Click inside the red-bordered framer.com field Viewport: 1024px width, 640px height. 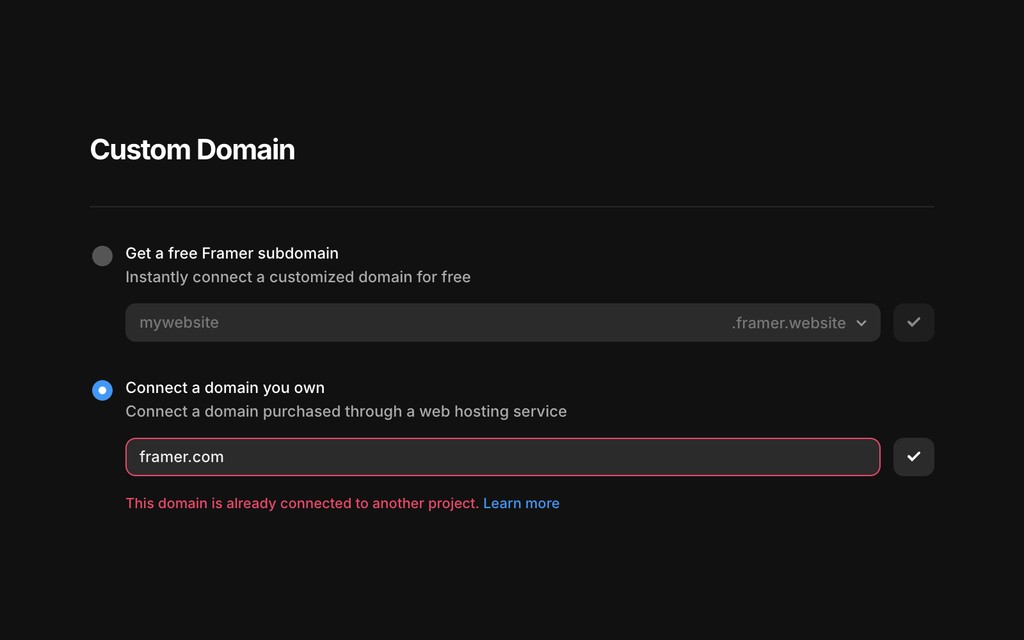400,456
